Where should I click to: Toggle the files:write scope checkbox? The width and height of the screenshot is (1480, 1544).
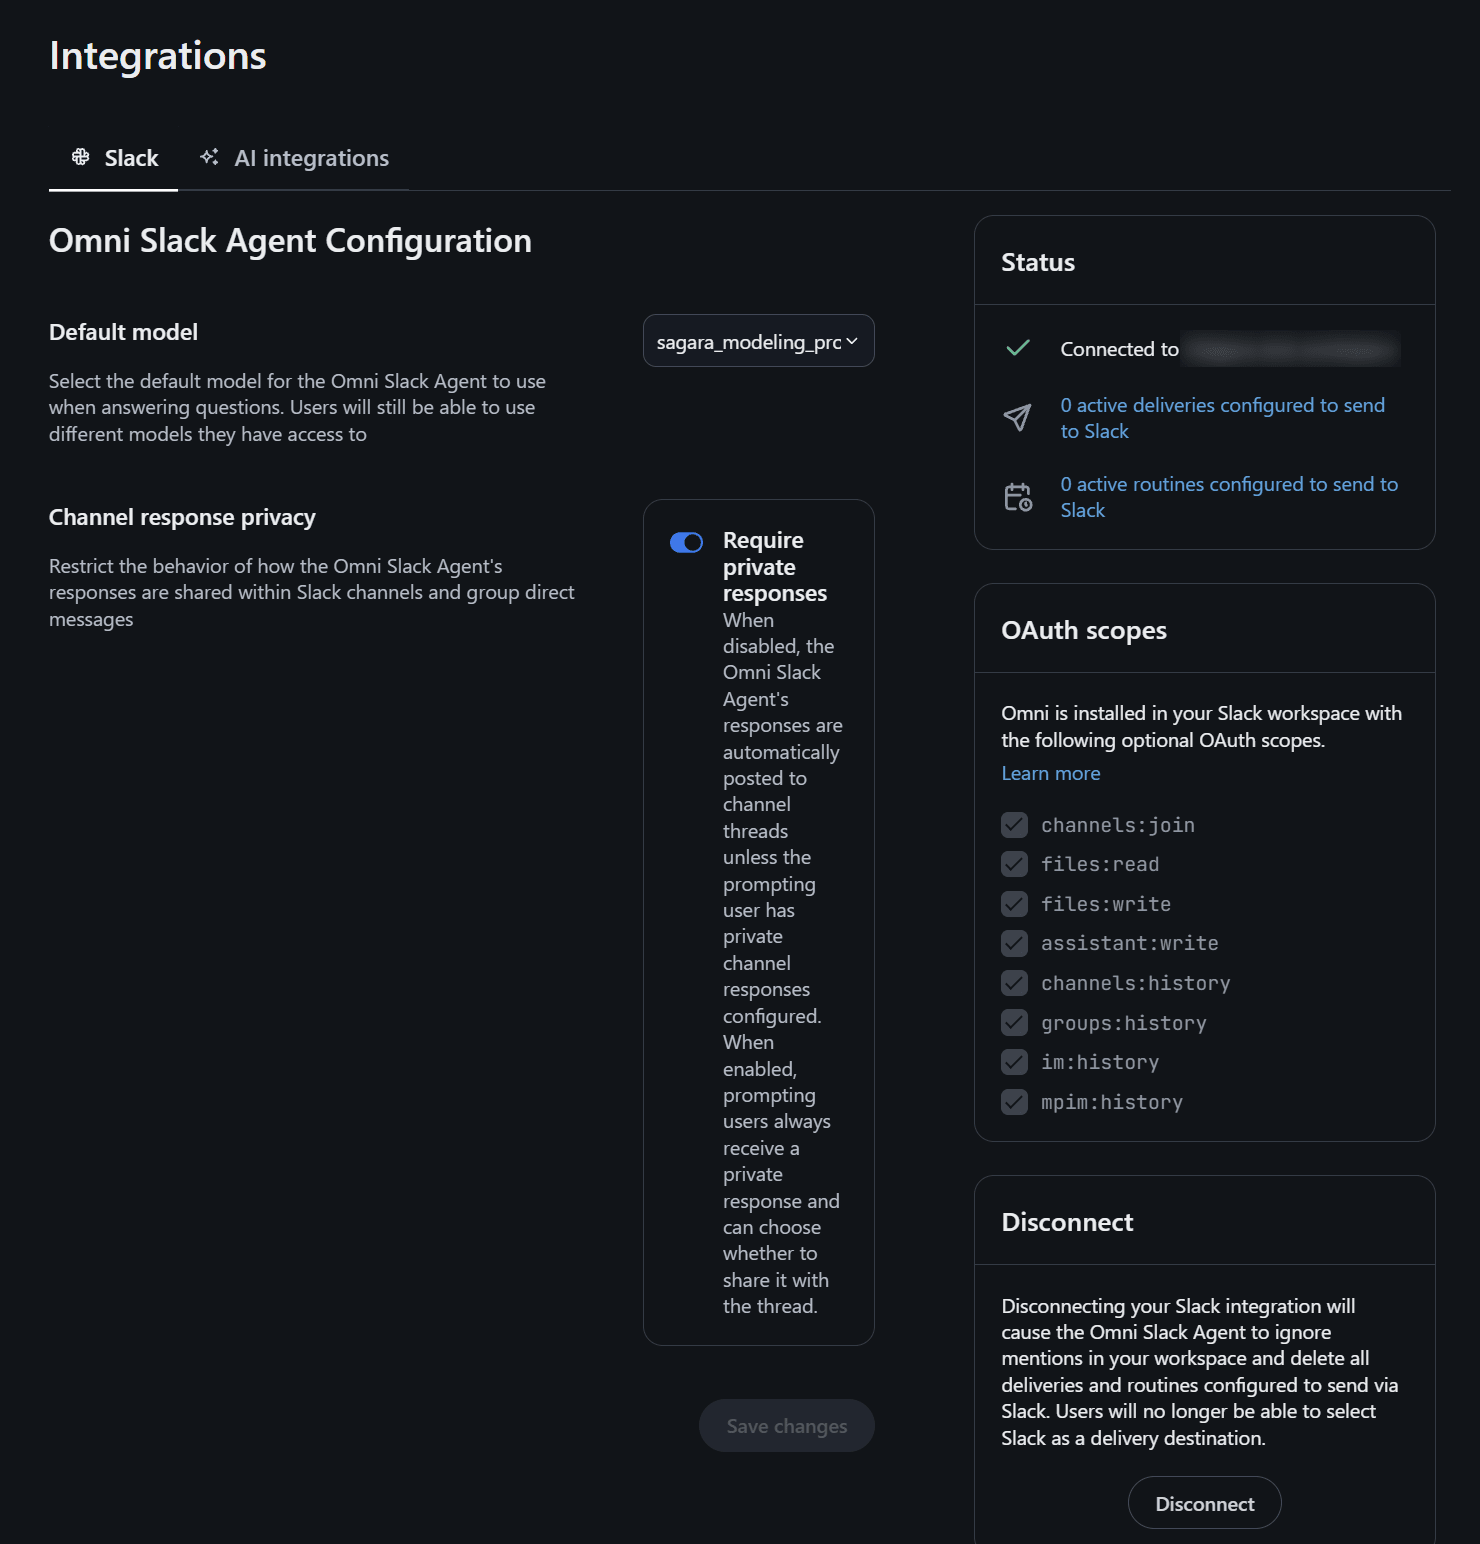coord(1014,904)
